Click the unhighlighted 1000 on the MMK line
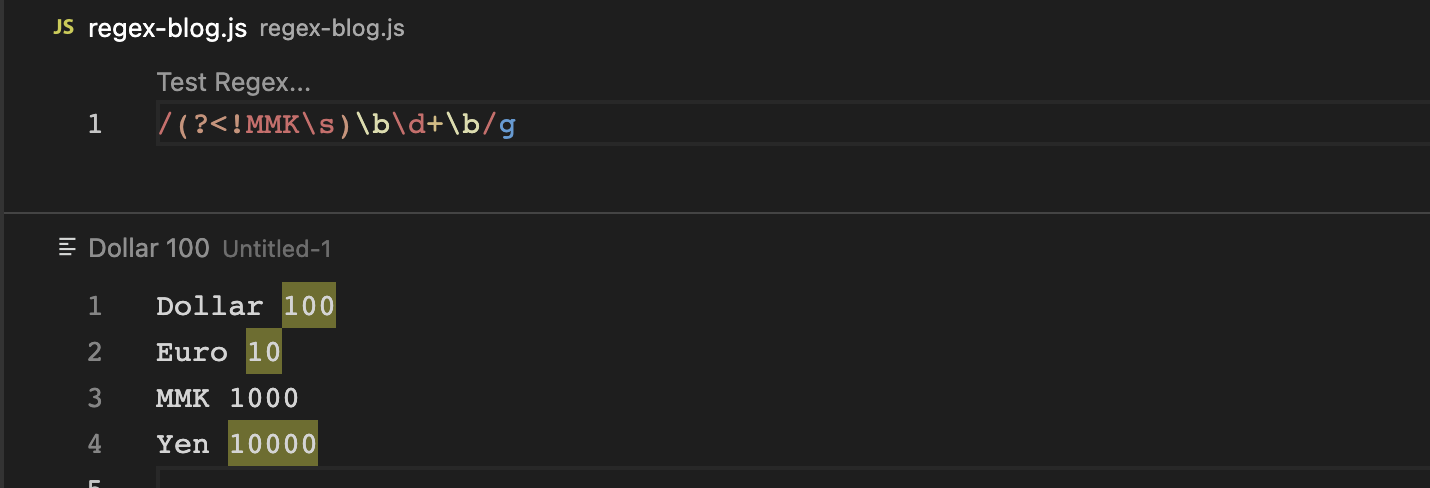Viewport: 1430px width, 488px height. pyautogui.click(x=264, y=398)
